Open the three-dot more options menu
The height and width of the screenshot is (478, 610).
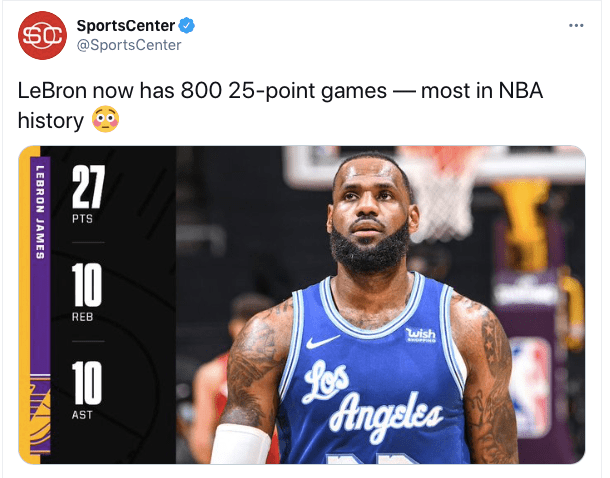tap(576, 26)
